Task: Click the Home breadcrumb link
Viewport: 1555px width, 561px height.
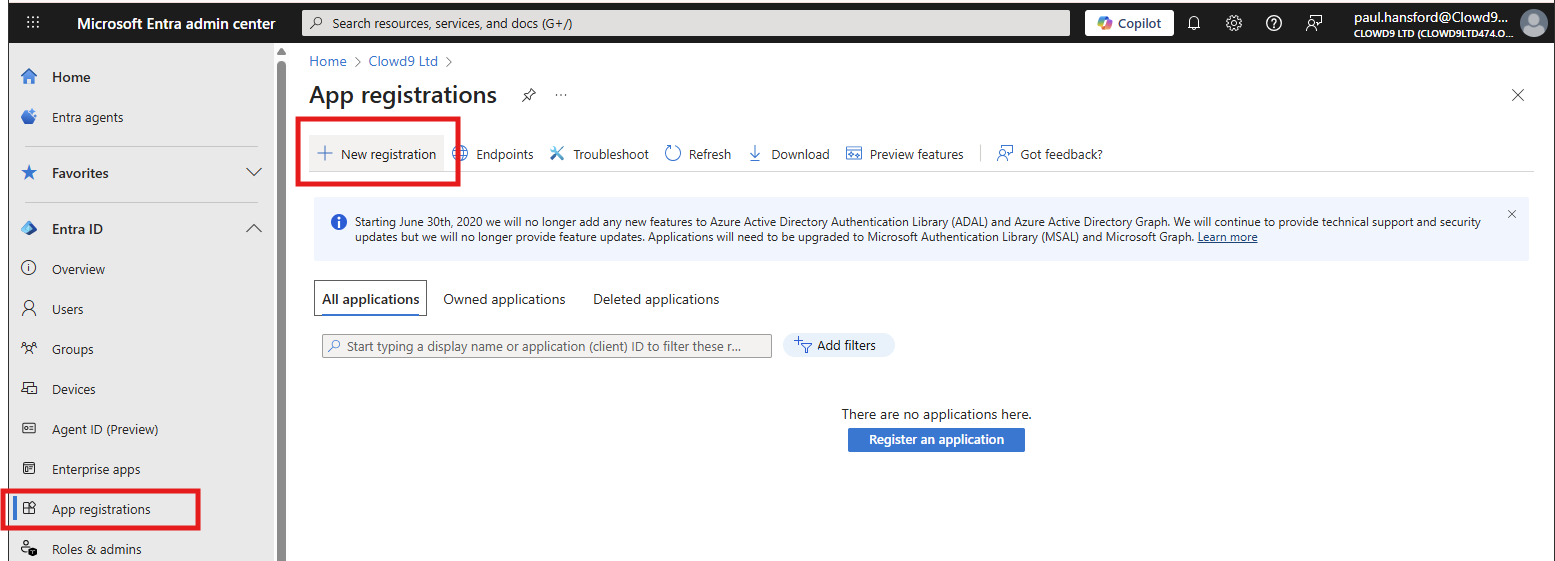Action: (x=328, y=61)
